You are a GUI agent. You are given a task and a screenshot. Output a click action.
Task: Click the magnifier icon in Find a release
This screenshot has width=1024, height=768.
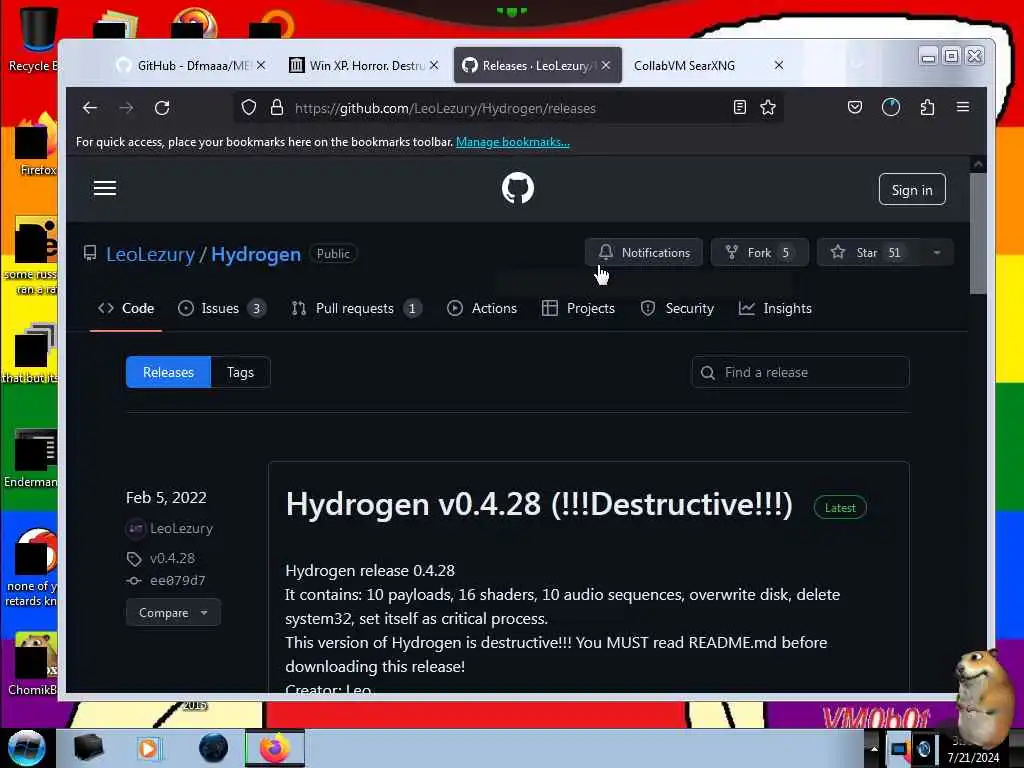[708, 372]
